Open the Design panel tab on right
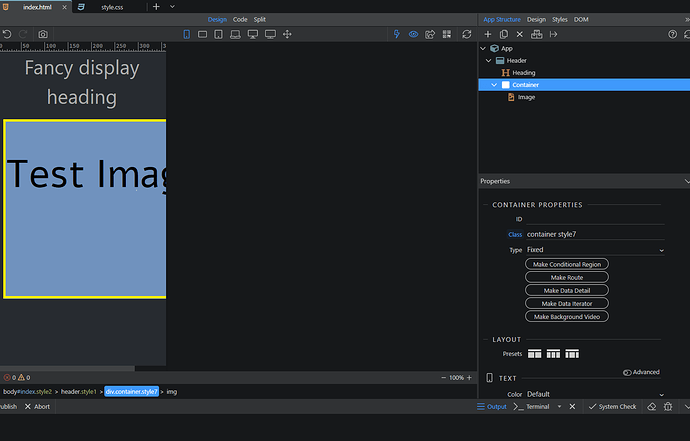This screenshot has height=441, width=690. [x=536, y=19]
